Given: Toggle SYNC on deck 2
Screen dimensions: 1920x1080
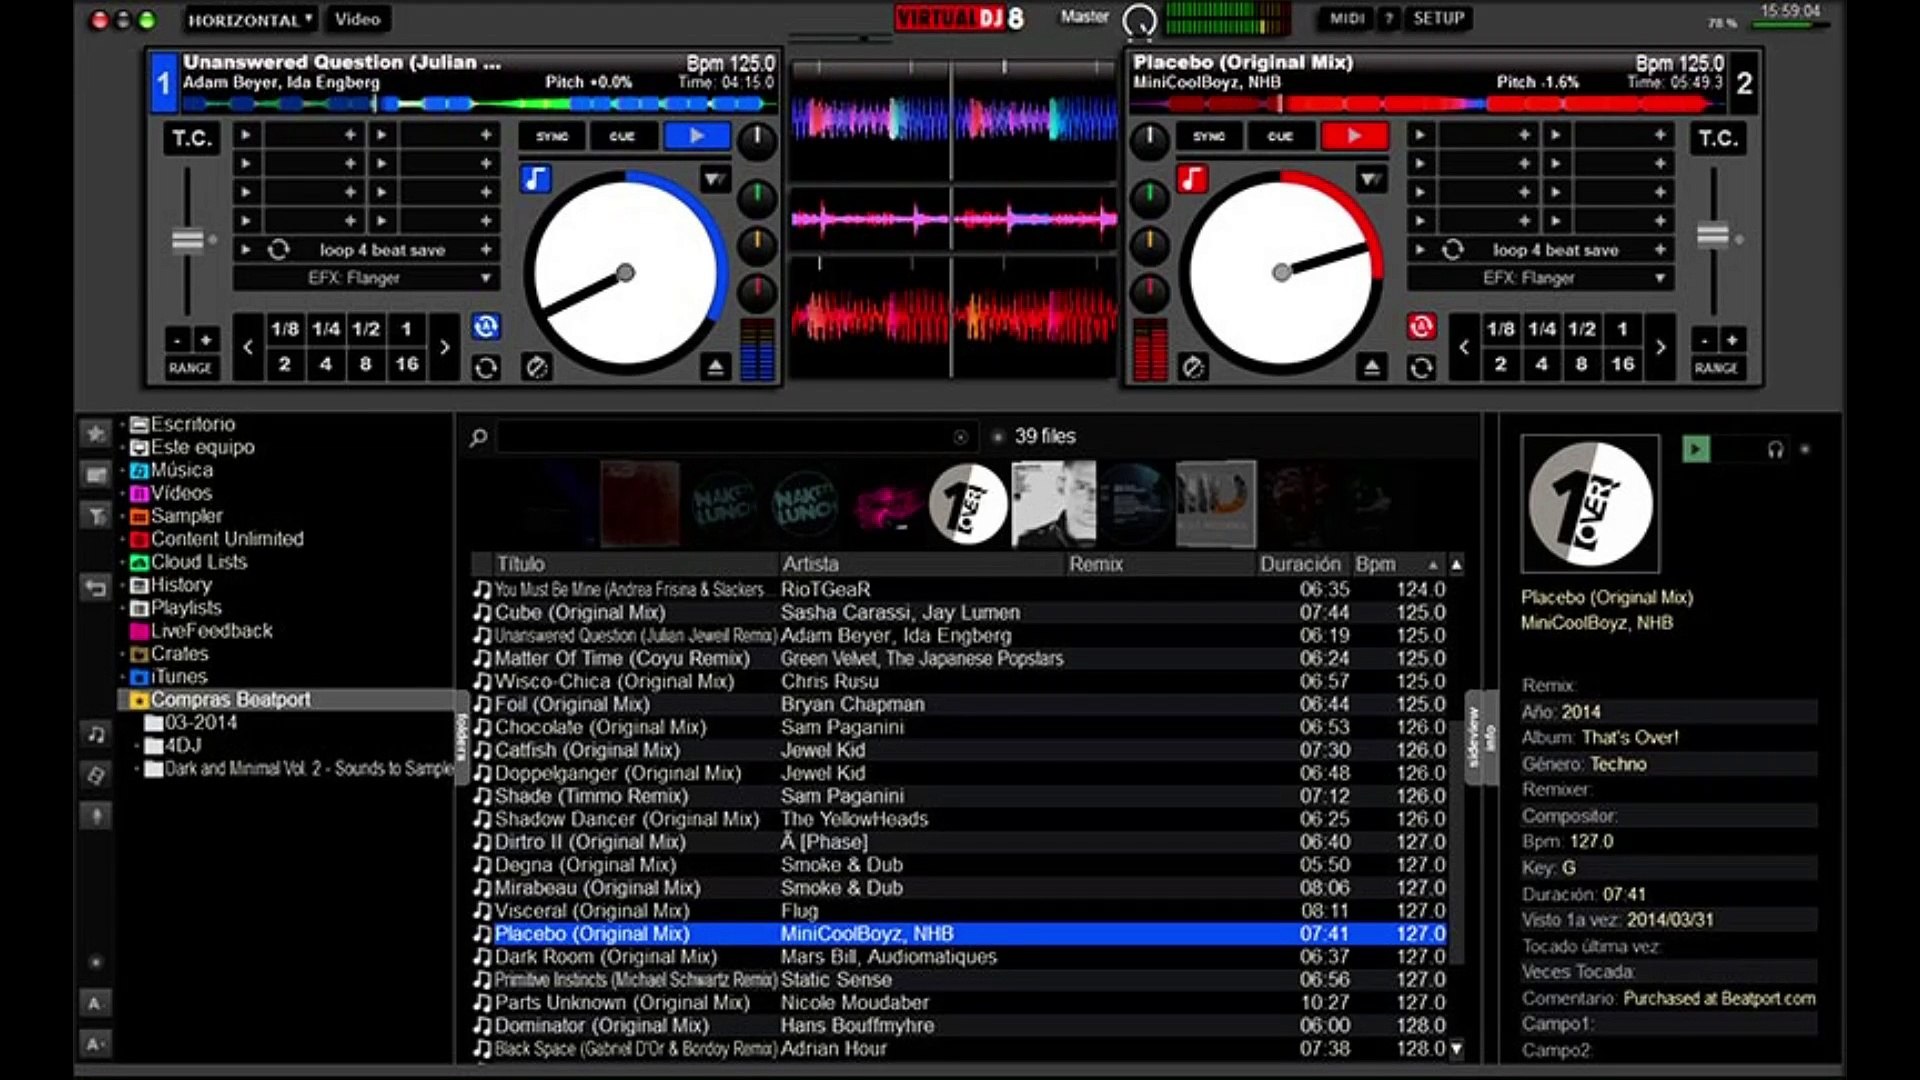Looking at the screenshot, I should (1207, 136).
